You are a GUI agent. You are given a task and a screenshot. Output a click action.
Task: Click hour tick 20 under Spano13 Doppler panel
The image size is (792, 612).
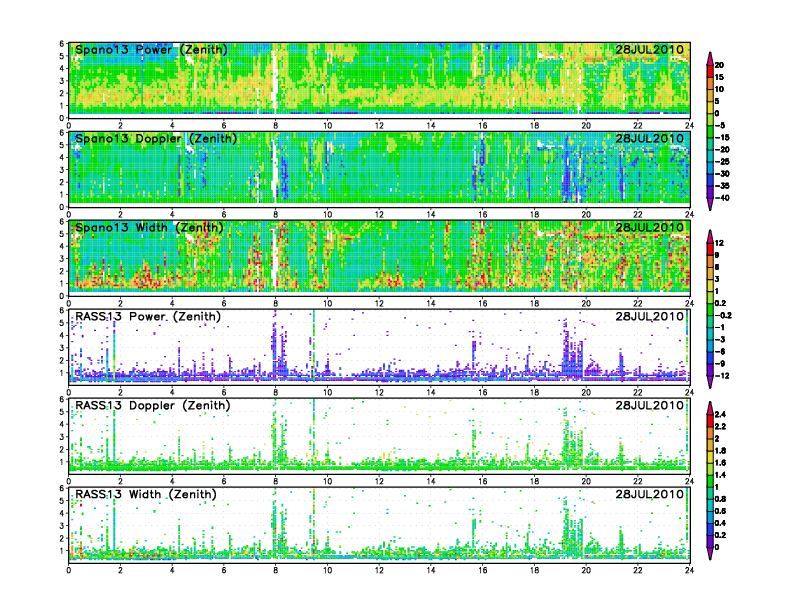click(x=586, y=215)
